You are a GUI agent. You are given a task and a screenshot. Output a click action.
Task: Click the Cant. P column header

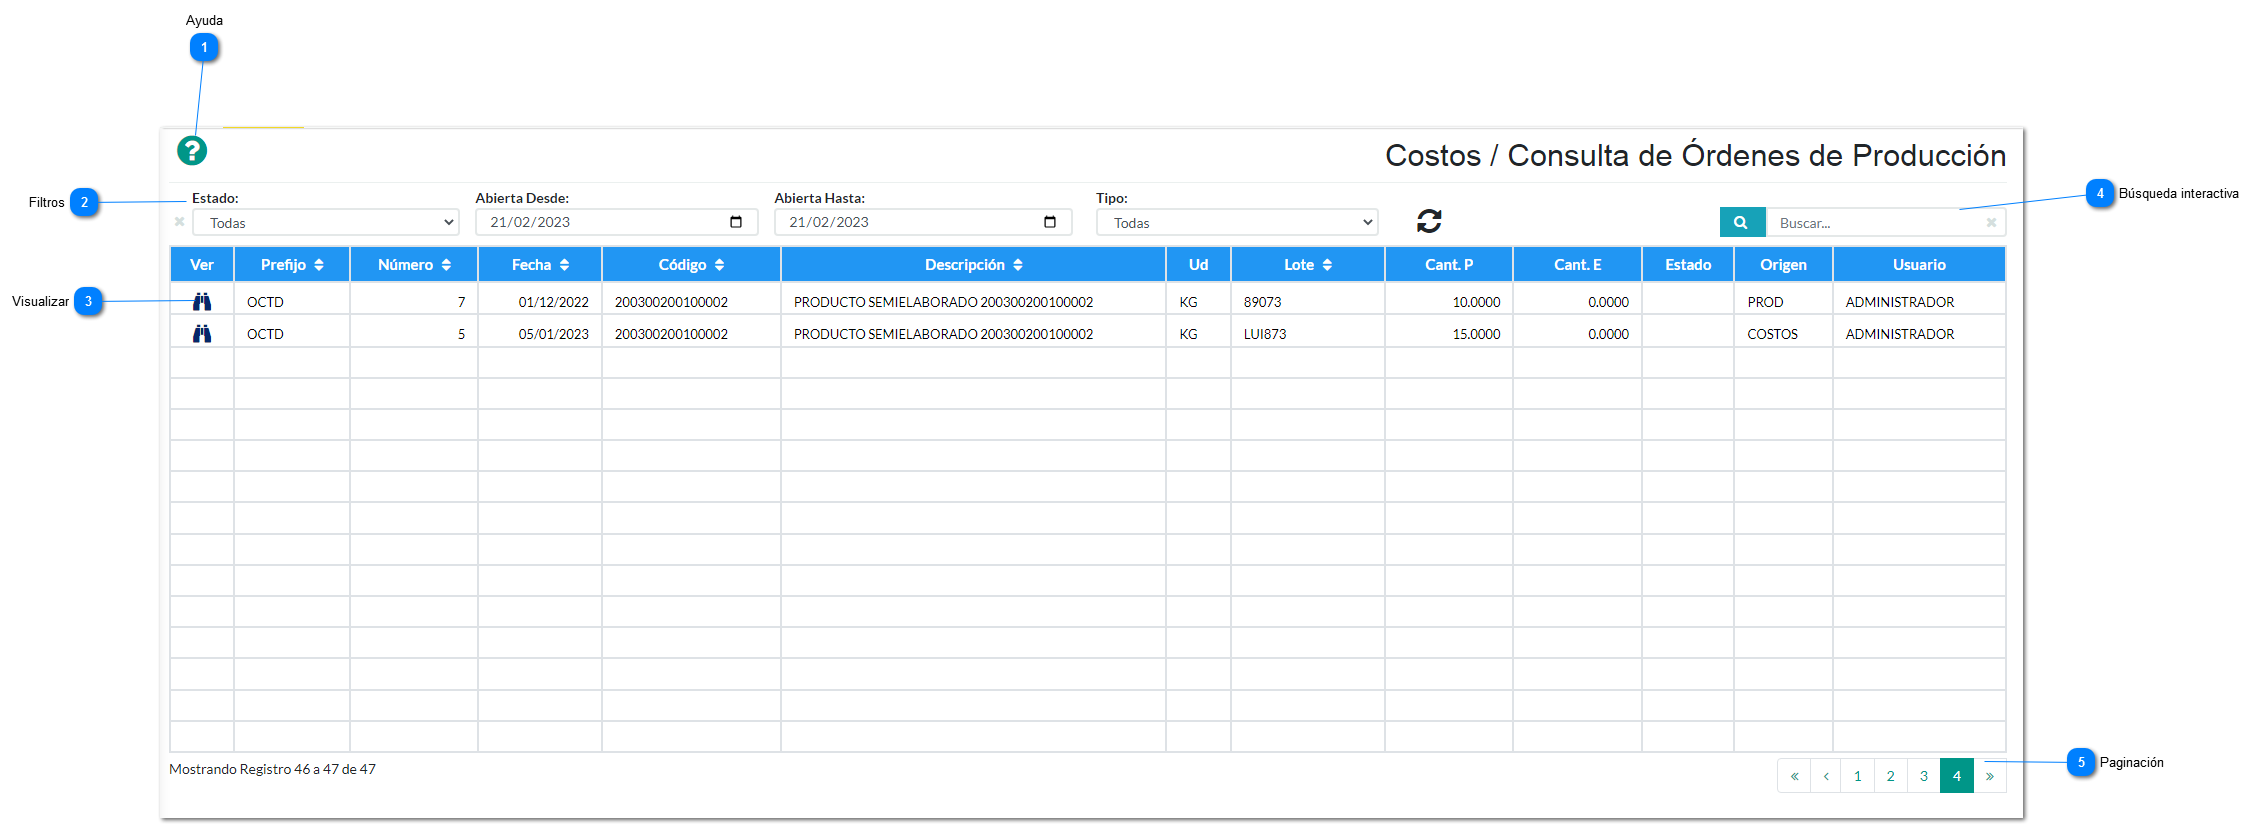(1449, 265)
